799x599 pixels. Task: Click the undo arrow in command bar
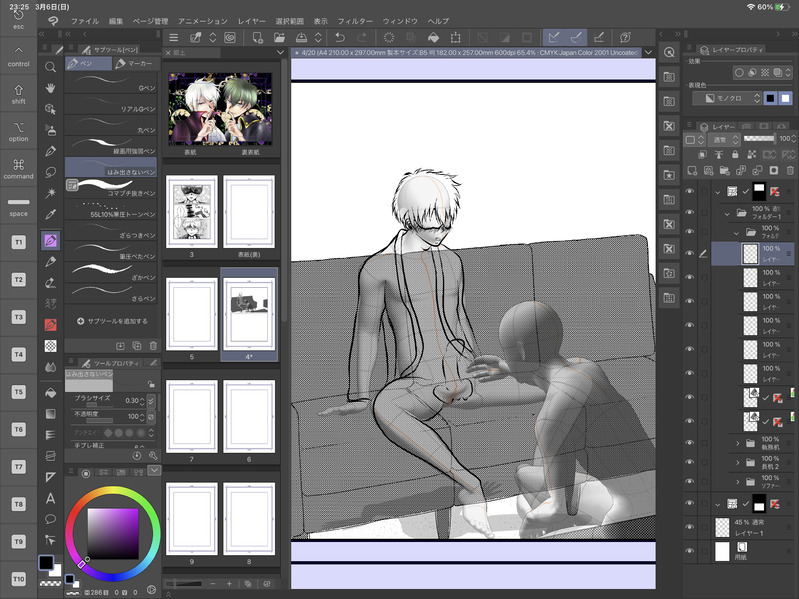click(x=340, y=37)
